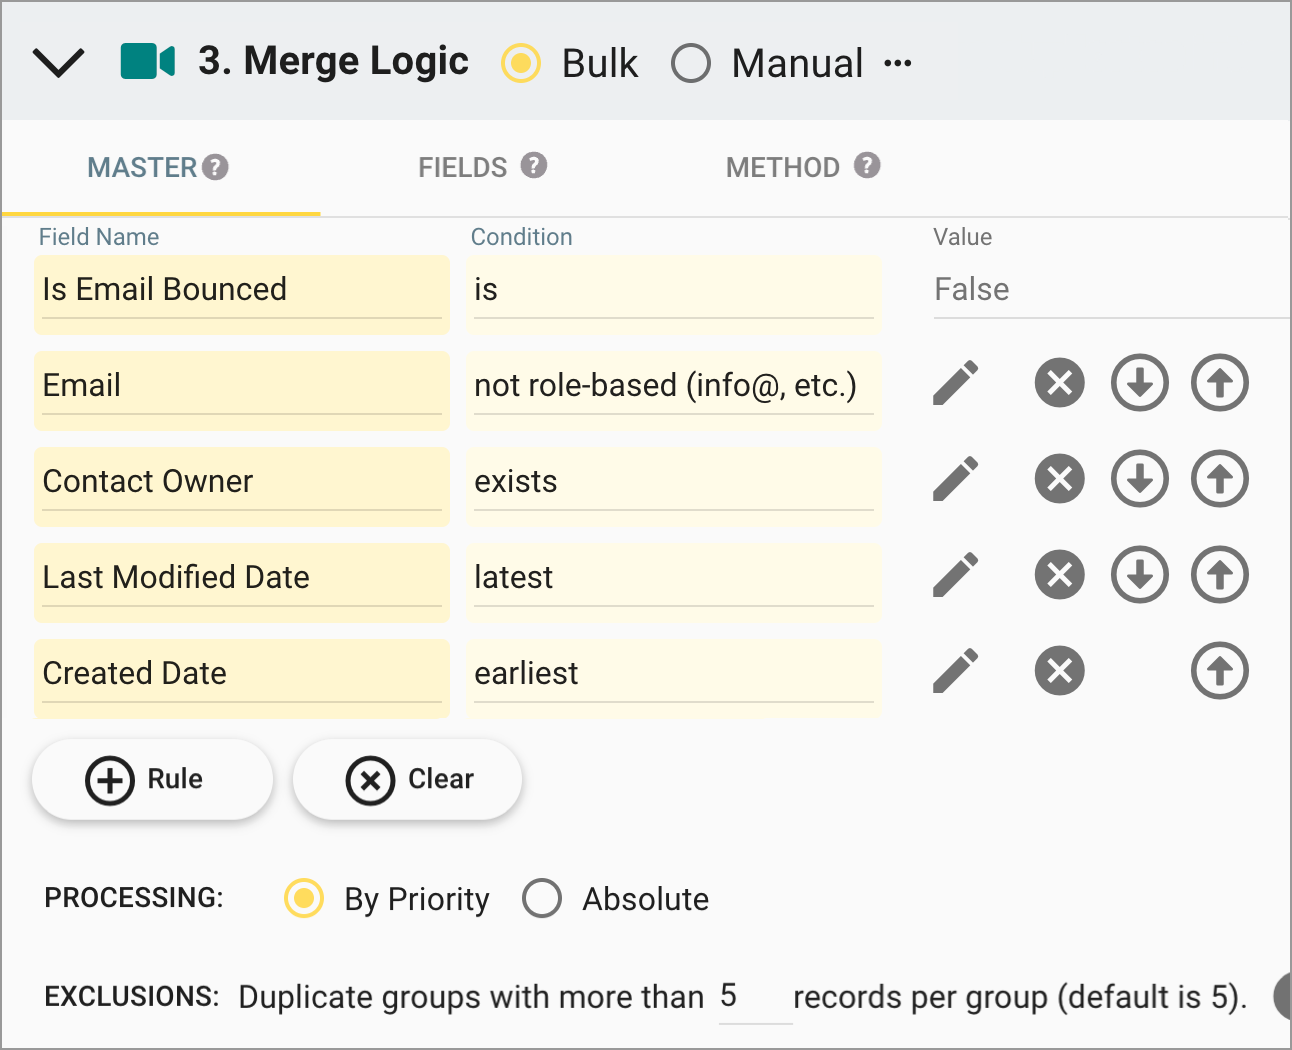
Task: Remove the Last Modified Date rule
Action: (x=1059, y=575)
